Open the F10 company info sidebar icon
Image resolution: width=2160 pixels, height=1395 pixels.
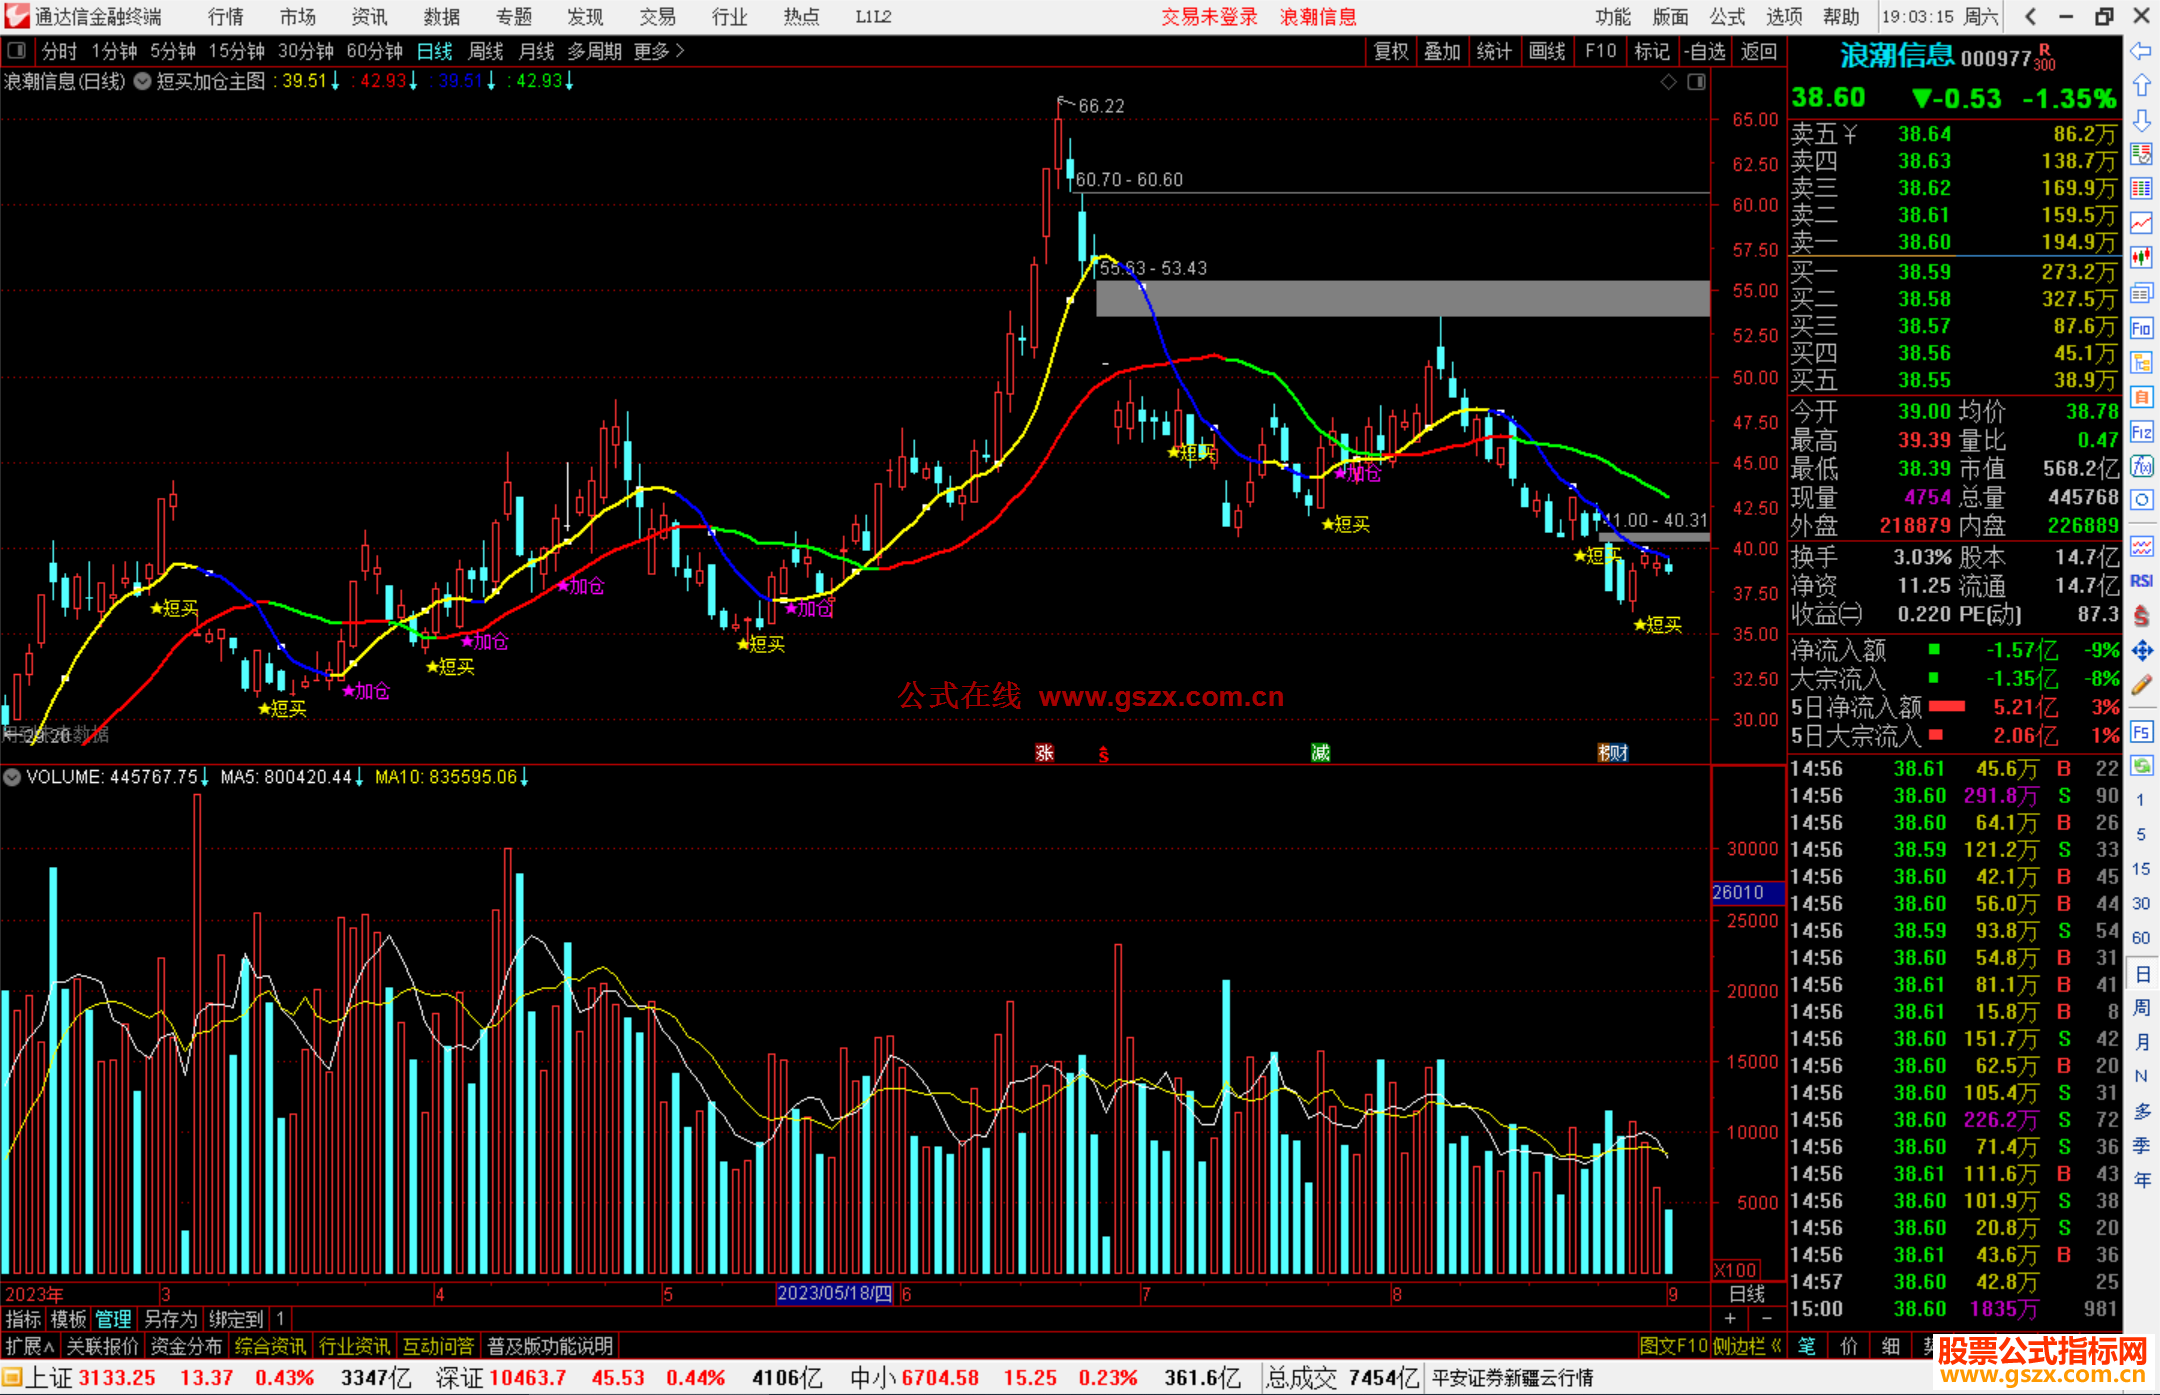pos(2141,328)
